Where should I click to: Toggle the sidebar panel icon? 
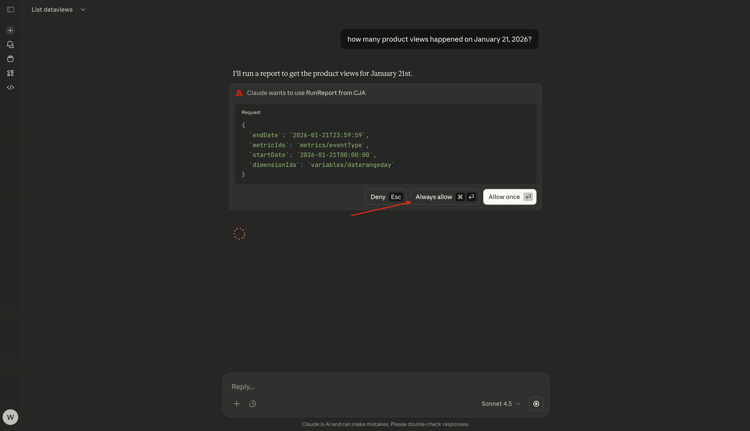11,10
